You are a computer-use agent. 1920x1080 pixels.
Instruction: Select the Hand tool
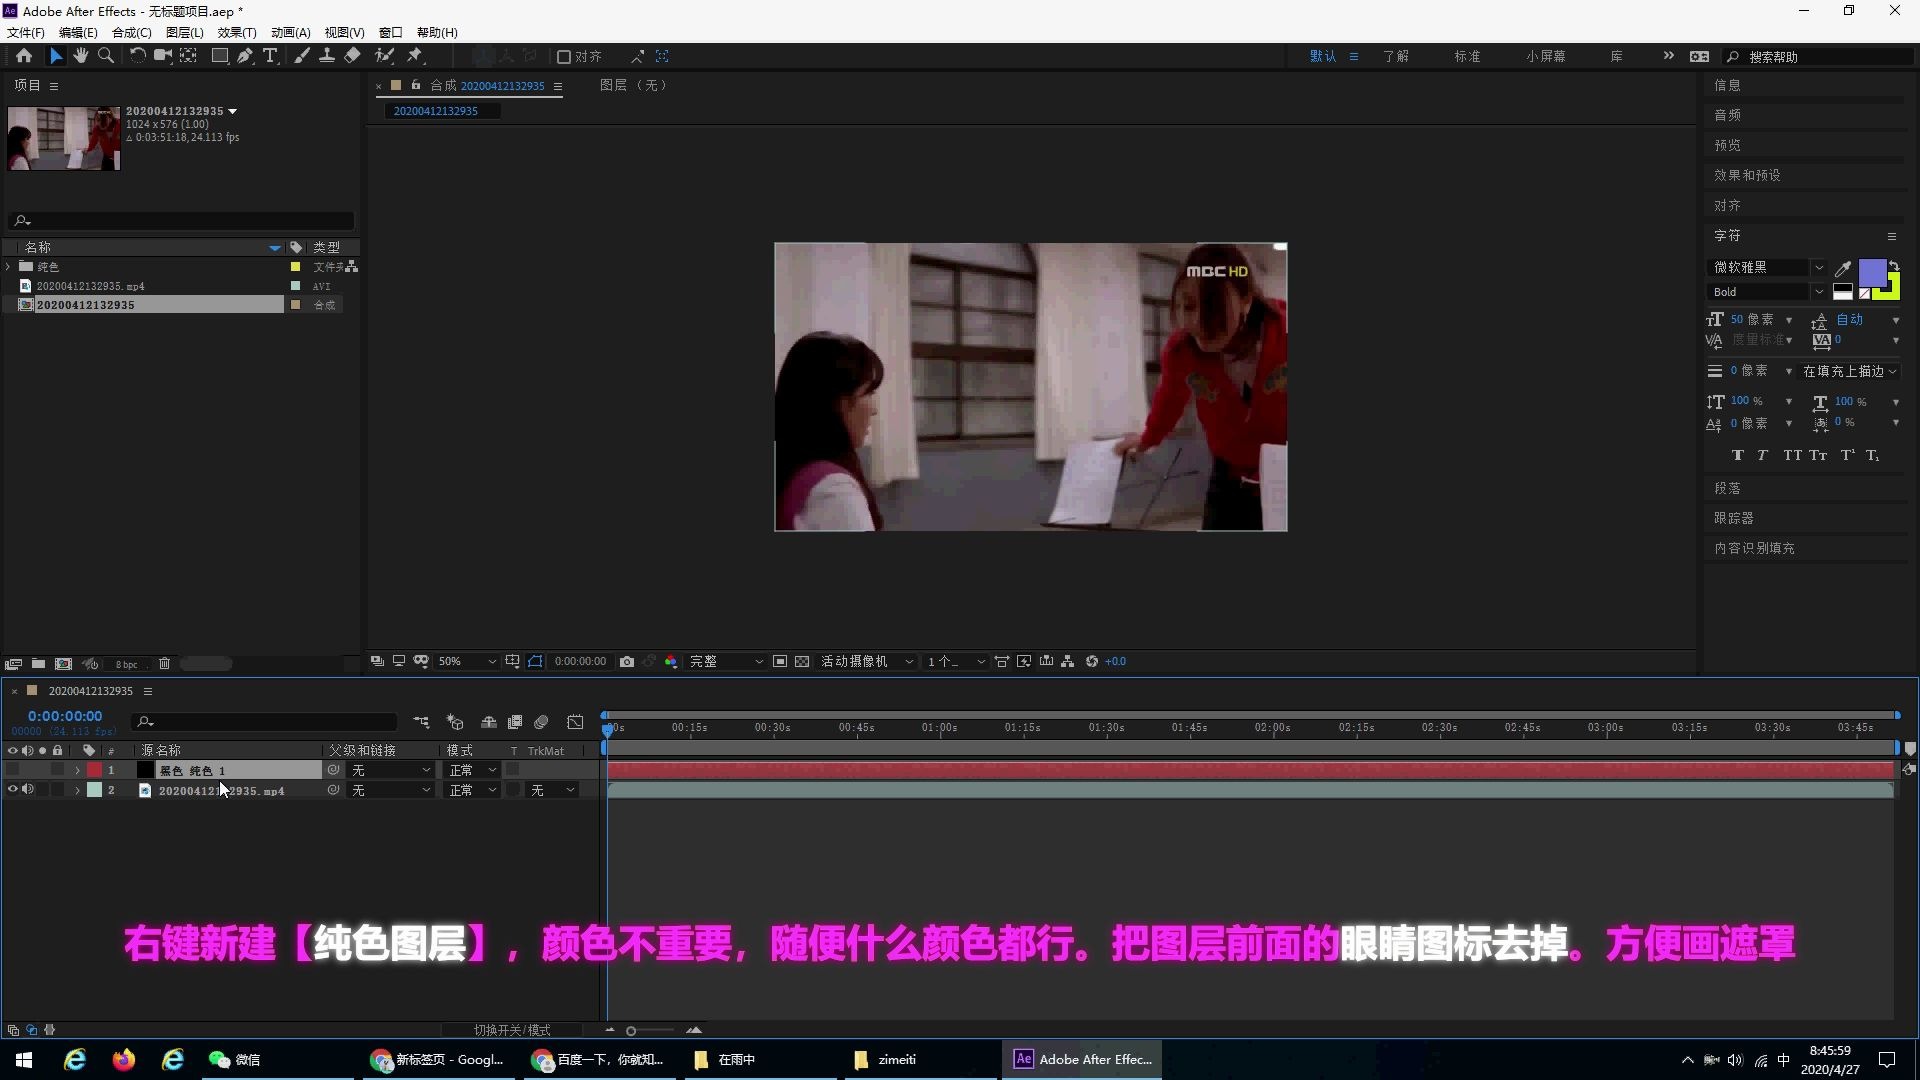point(81,56)
